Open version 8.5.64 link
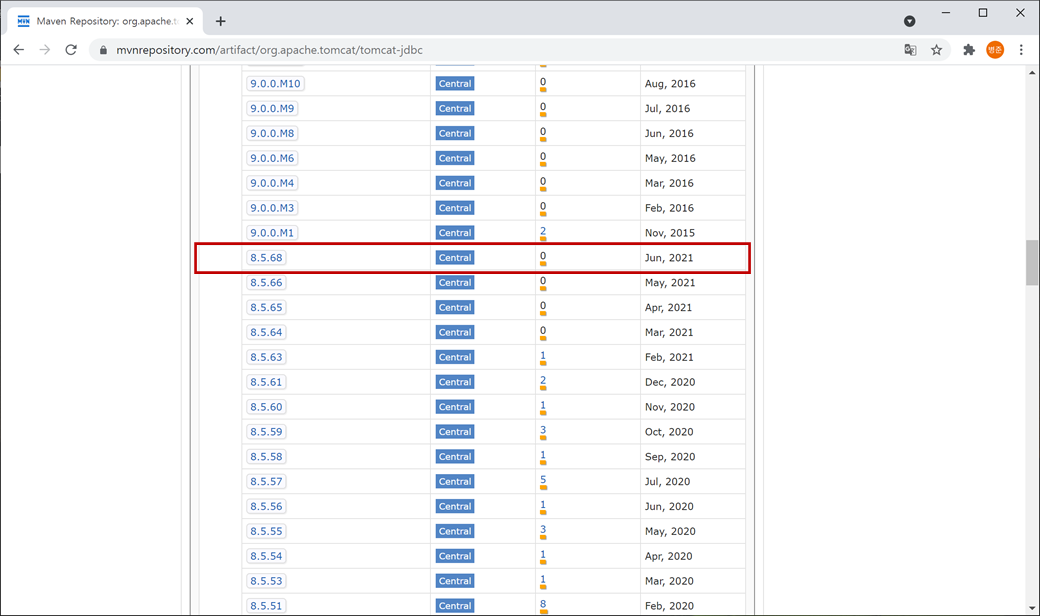The width and height of the screenshot is (1040, 616). click(266, 332)
